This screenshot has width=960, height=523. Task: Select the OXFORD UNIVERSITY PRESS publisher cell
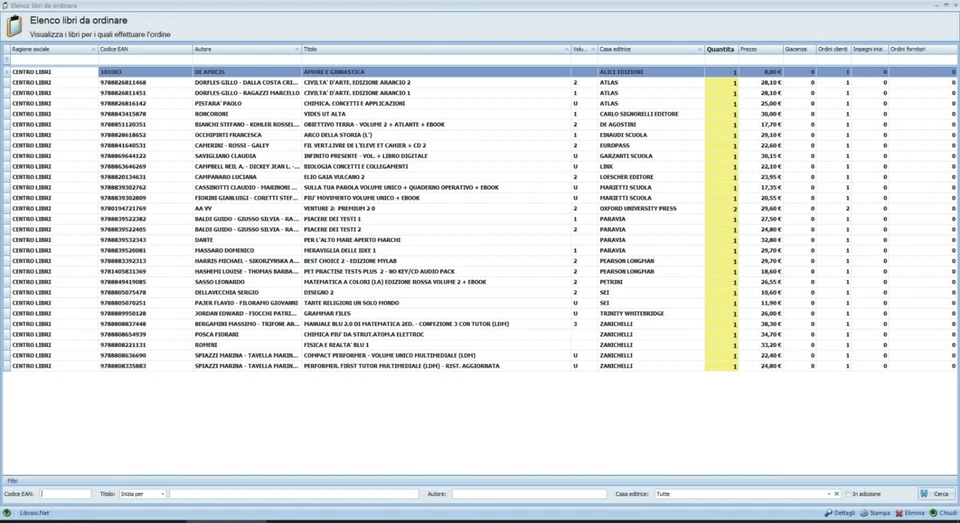650,208
